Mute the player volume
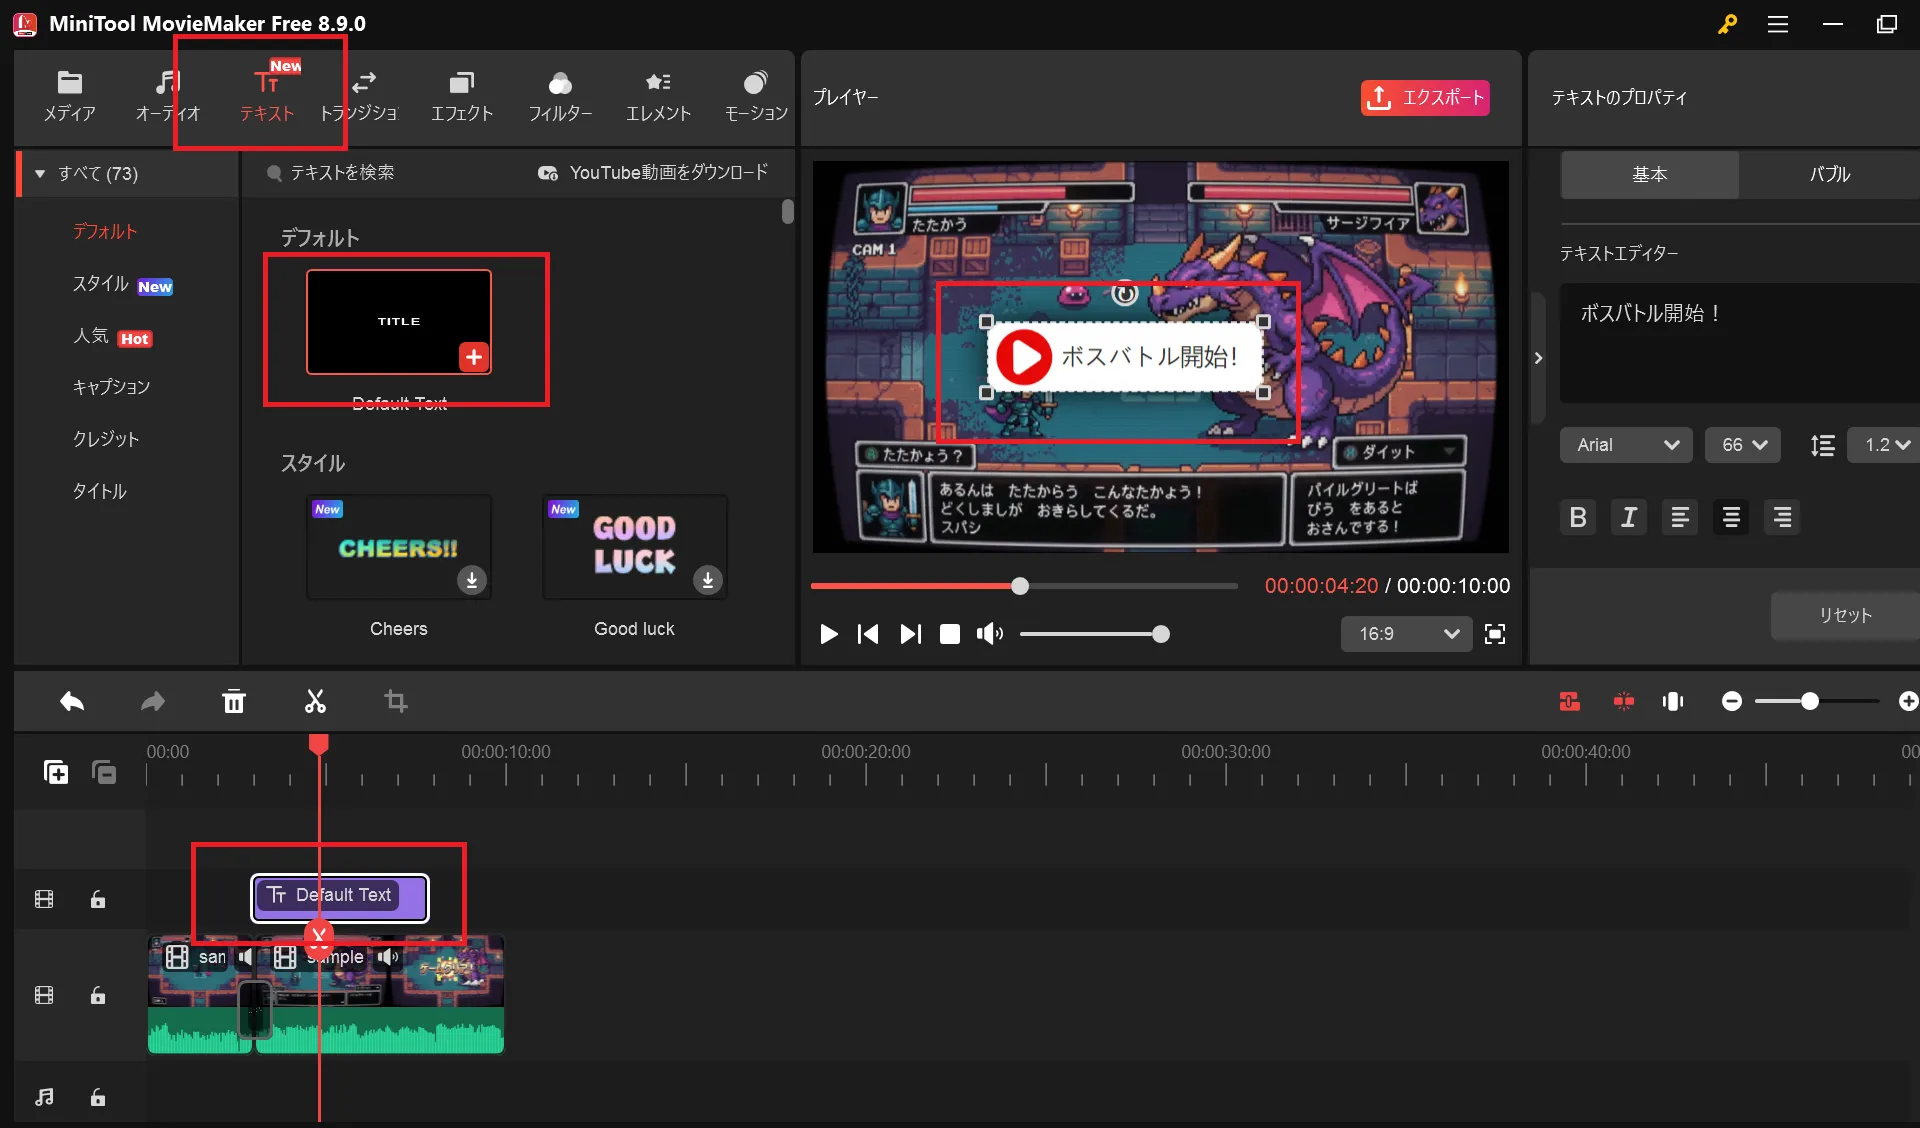Screen dimensions: 1920x1128 point(990,634)
